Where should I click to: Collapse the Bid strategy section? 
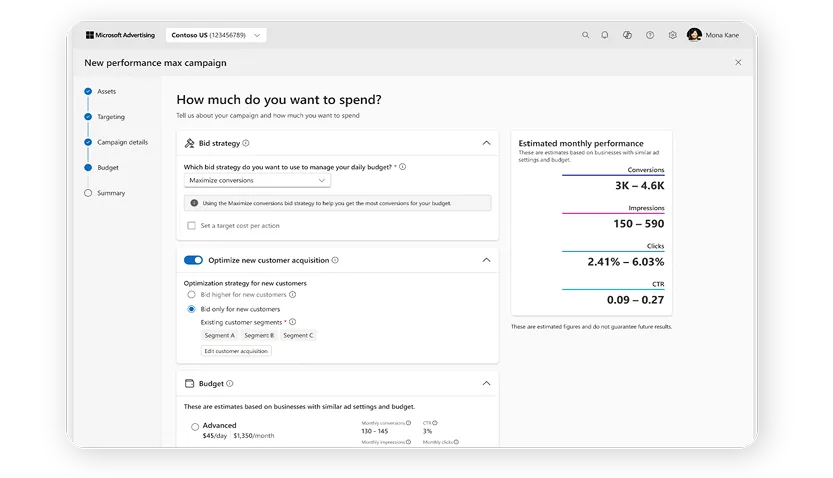[x=486, y=143]
